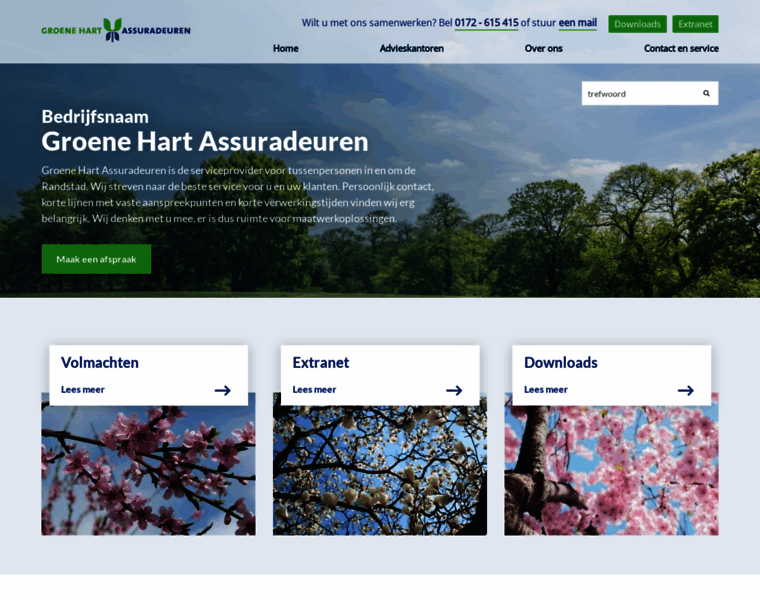
Task: Focus the trefwoord search field
Action: click(638, 93)
